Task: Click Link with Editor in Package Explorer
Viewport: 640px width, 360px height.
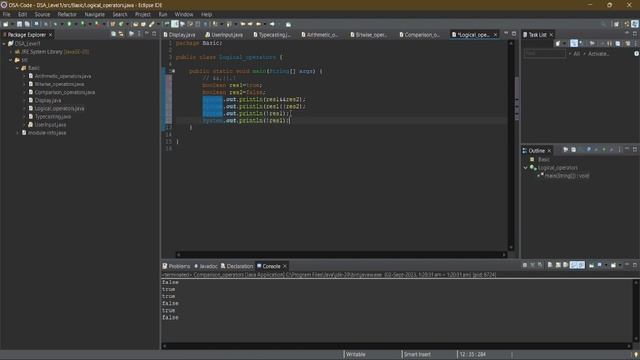Action: coord(121,34)
